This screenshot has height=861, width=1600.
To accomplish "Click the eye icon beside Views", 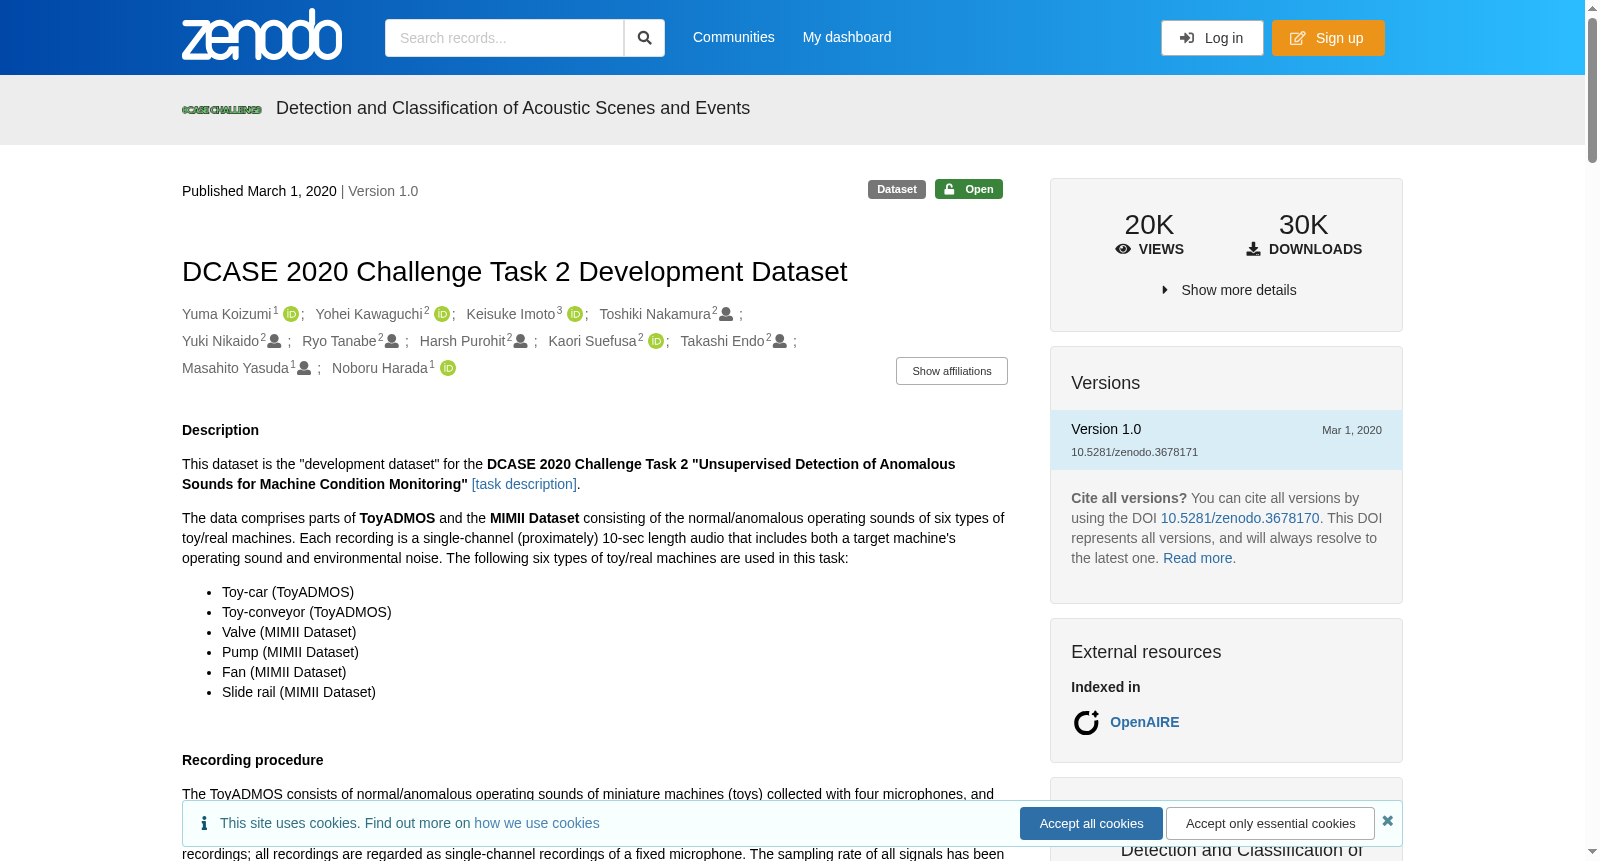I will point(1123,249).
